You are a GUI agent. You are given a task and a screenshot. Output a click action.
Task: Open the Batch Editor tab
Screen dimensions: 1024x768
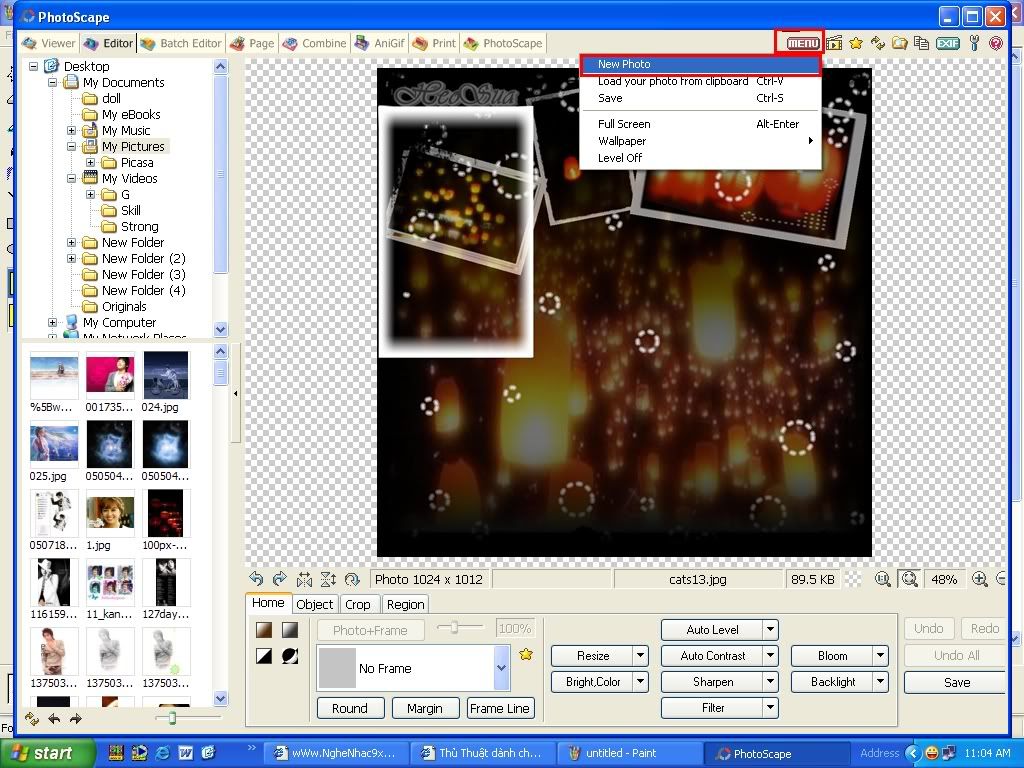pyautogui.click(x=181, y=43)
